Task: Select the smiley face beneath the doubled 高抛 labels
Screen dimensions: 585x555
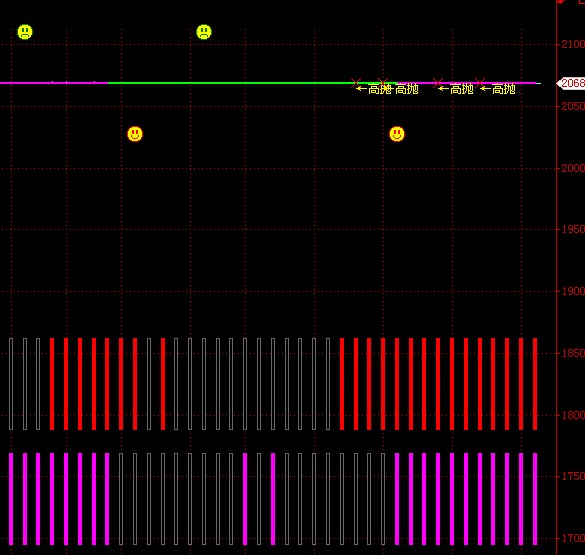Action: 397,134
